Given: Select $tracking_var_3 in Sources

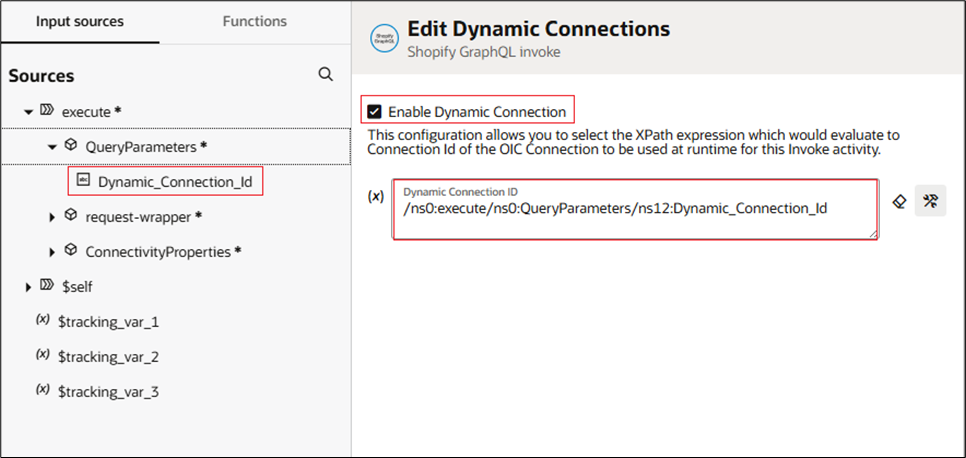Looking at the screenshot, I should tap(108, 392).
